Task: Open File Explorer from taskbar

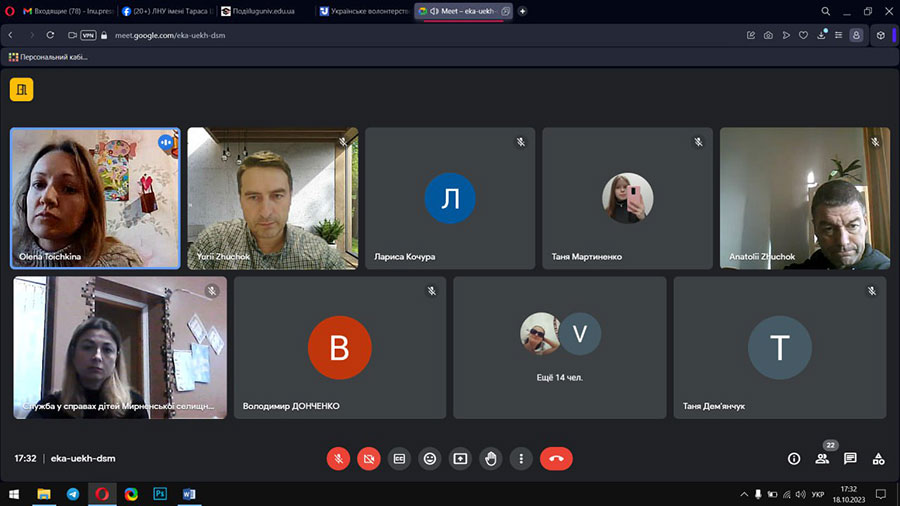Action: point(44,494)
